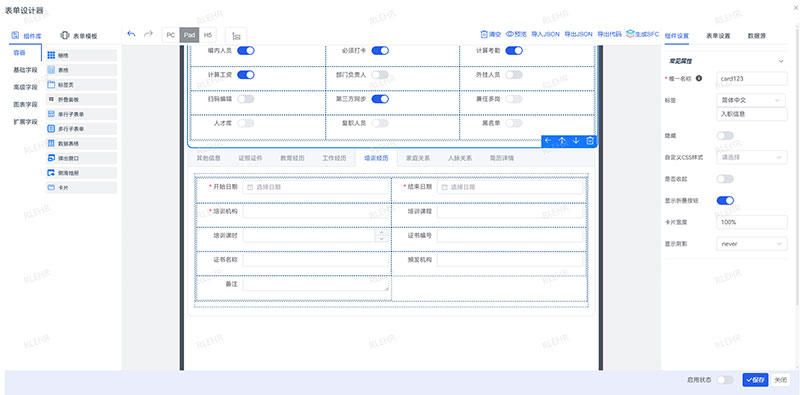Toggle the 计算工资 switch
Viewport: 800px width, 395px height.
[246, 75]
